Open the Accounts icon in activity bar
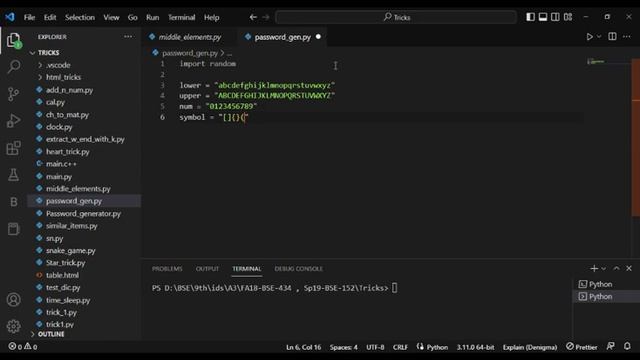This screenshot has height=360, width=640. pyautogui.click(x=13, y=300)
